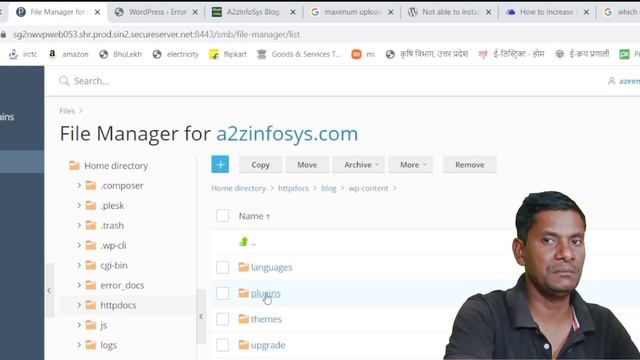Screen dimensions: 640x360
Task: Open the Archive dropdown
Action: [x=358, y=164]
